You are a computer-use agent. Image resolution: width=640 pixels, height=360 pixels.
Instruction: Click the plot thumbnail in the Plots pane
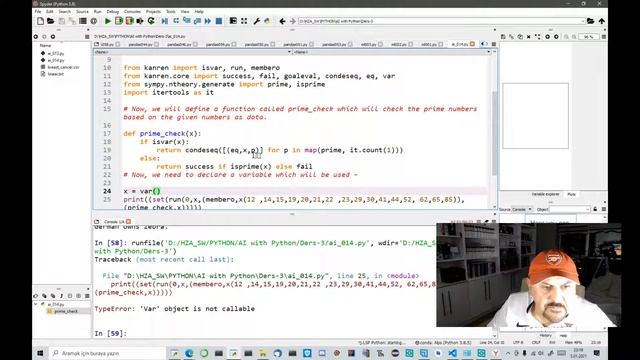(535, 116)
